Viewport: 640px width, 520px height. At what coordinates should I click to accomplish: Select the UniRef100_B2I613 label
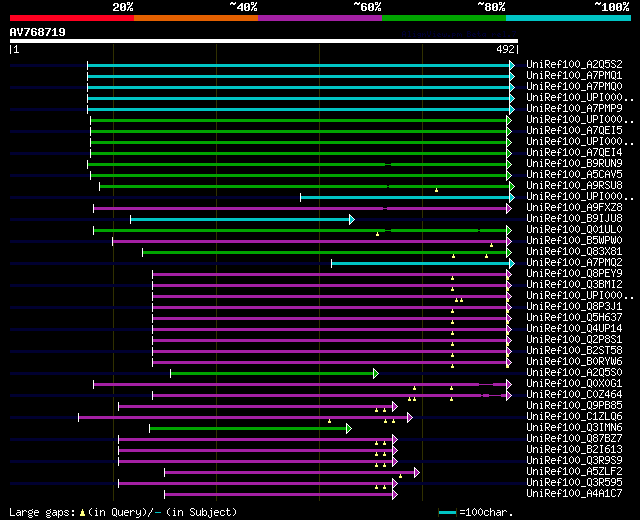click(x=574, y=450)
